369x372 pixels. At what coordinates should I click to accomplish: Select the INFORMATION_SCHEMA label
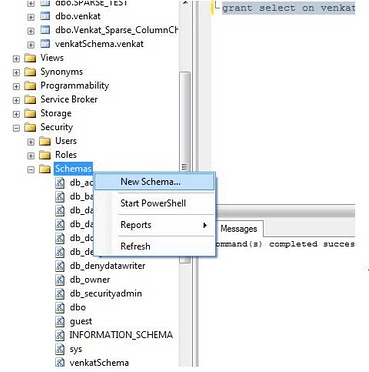tap(121, 335)
